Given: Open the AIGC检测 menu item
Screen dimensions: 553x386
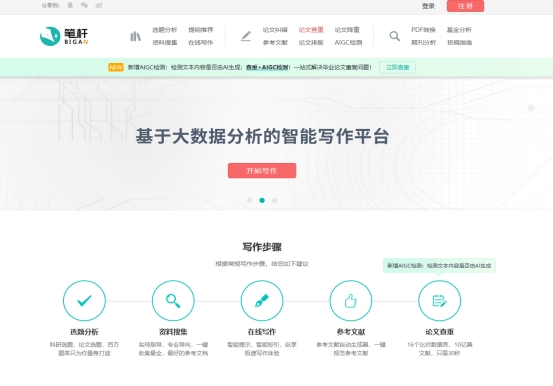Looking at the screenshot, I should [x=348, y=42].
